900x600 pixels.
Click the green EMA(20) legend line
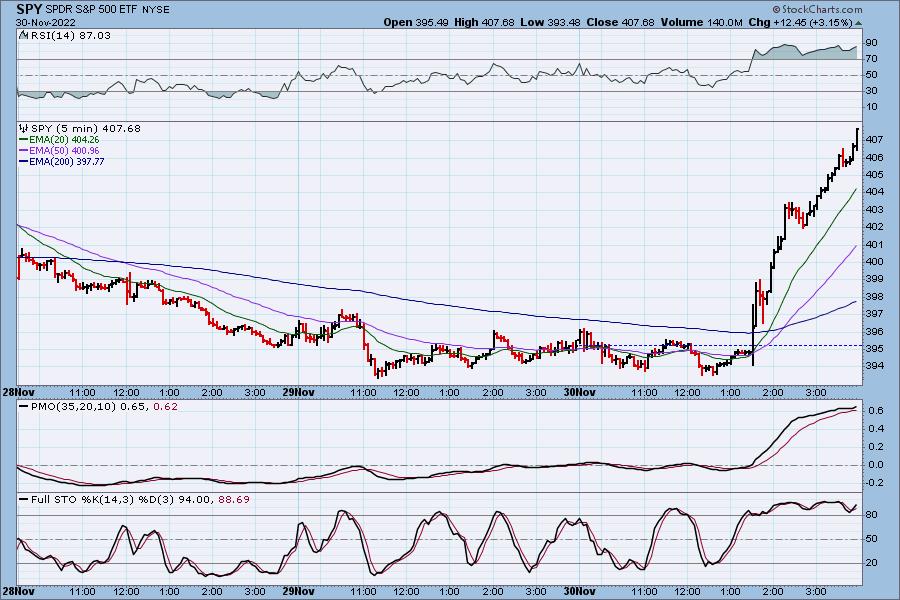24,140
